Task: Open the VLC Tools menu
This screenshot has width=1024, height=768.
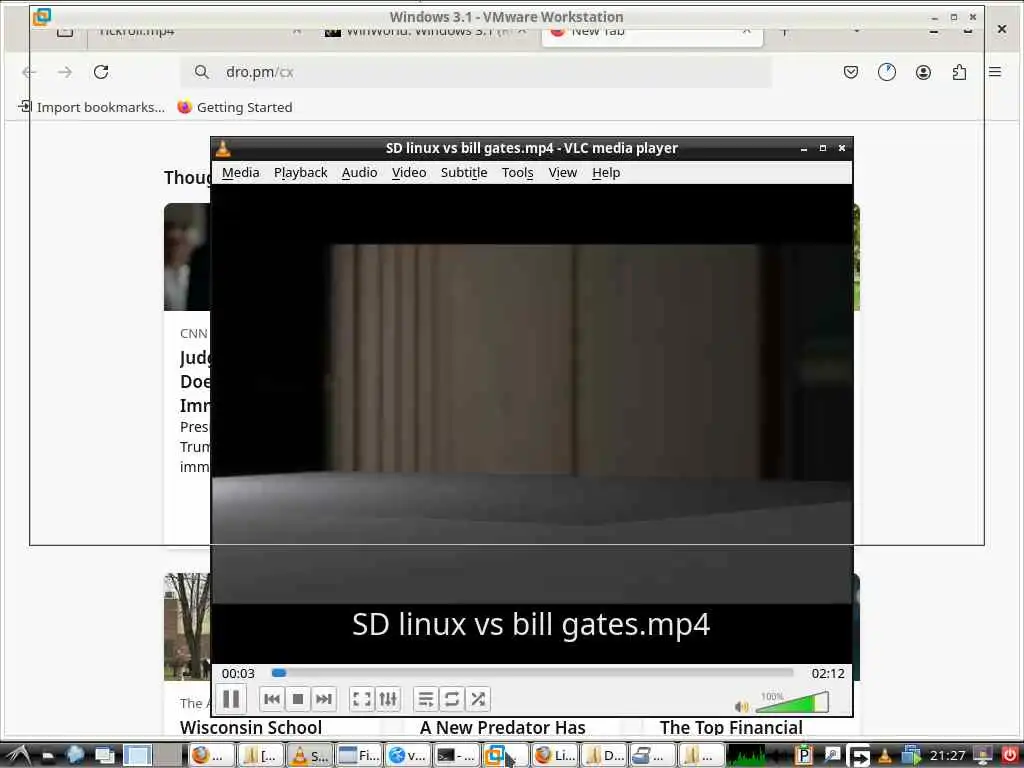Action: click(517, 172)
